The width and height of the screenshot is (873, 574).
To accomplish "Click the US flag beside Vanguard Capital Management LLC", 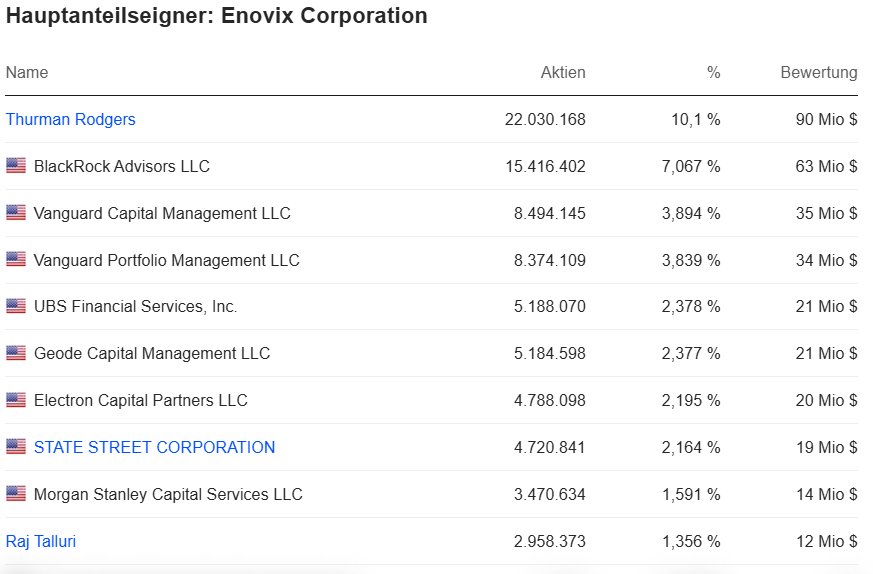I will pos(16,212).
